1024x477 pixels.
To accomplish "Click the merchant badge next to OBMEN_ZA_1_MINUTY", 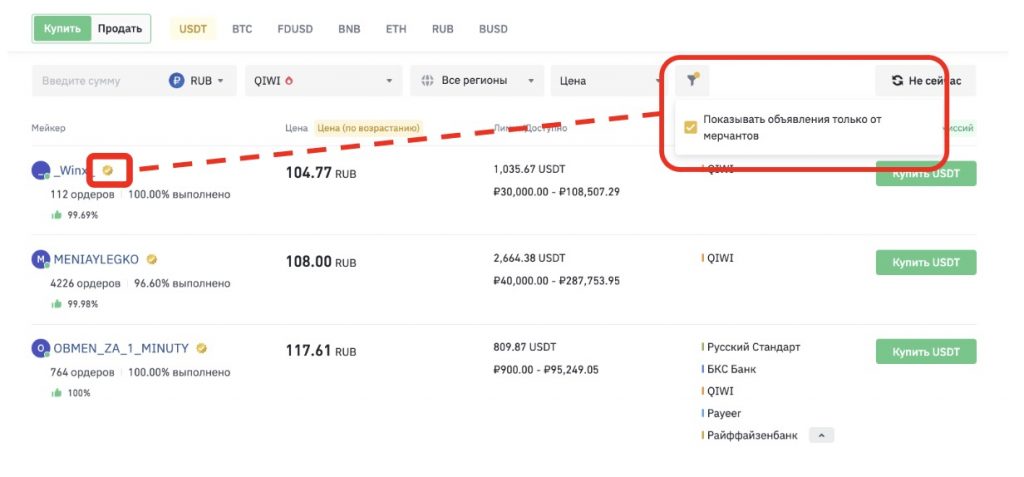I will click(202, 348).
